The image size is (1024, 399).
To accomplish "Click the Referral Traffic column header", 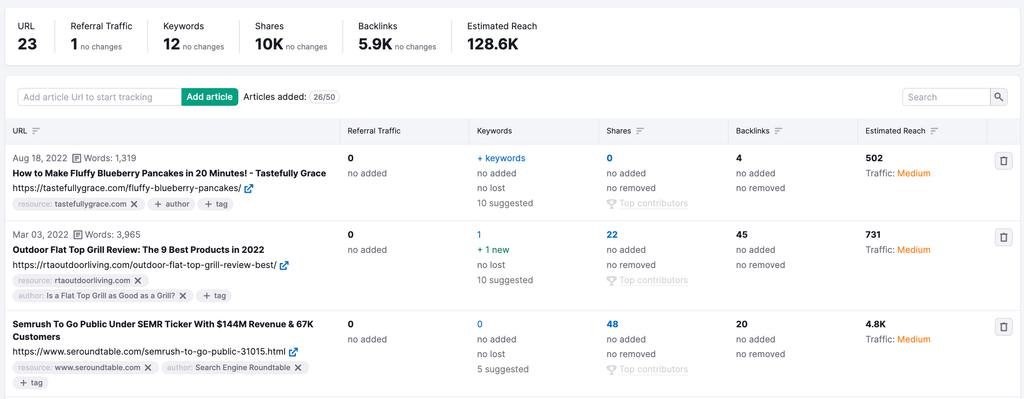I will pyautogui.click(x=374, y=131).
